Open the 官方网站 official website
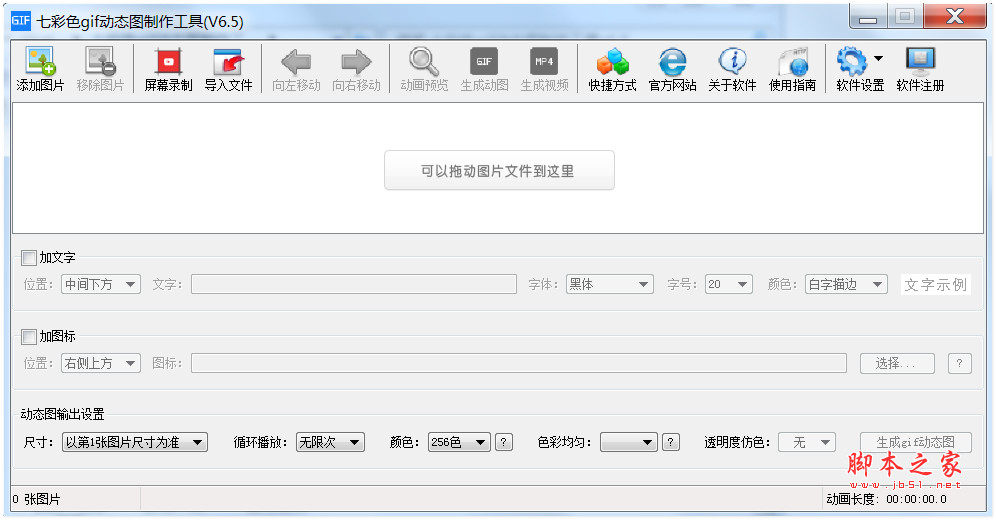 [x=673, y=69]
